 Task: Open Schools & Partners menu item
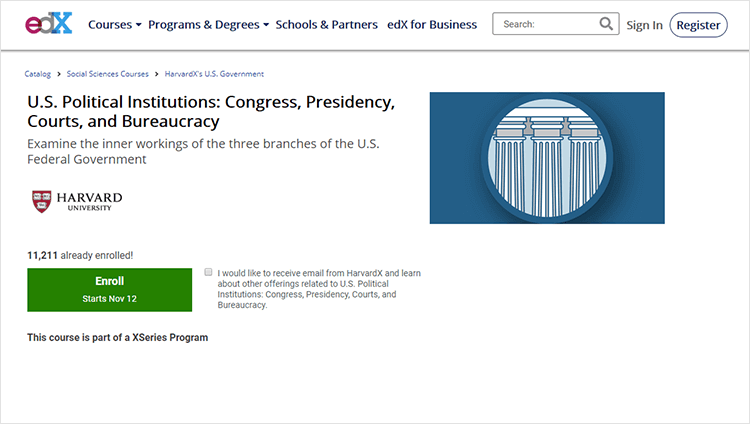(x=326, y=25)
